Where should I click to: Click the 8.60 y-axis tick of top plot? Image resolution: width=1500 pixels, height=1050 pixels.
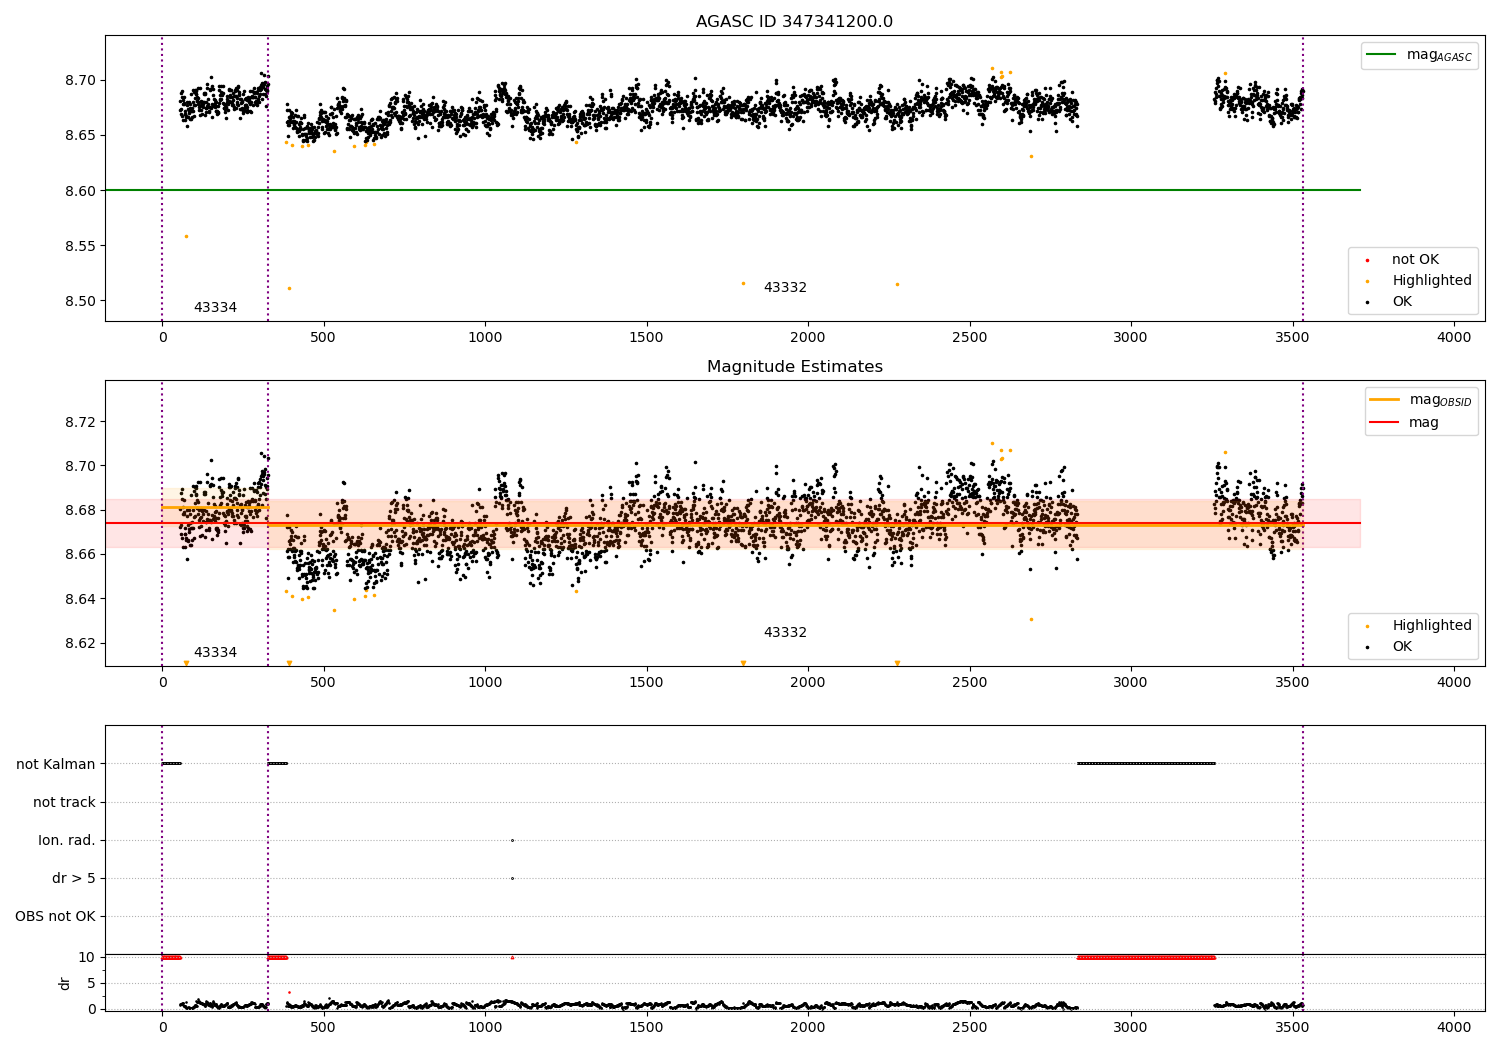[80, 191]
